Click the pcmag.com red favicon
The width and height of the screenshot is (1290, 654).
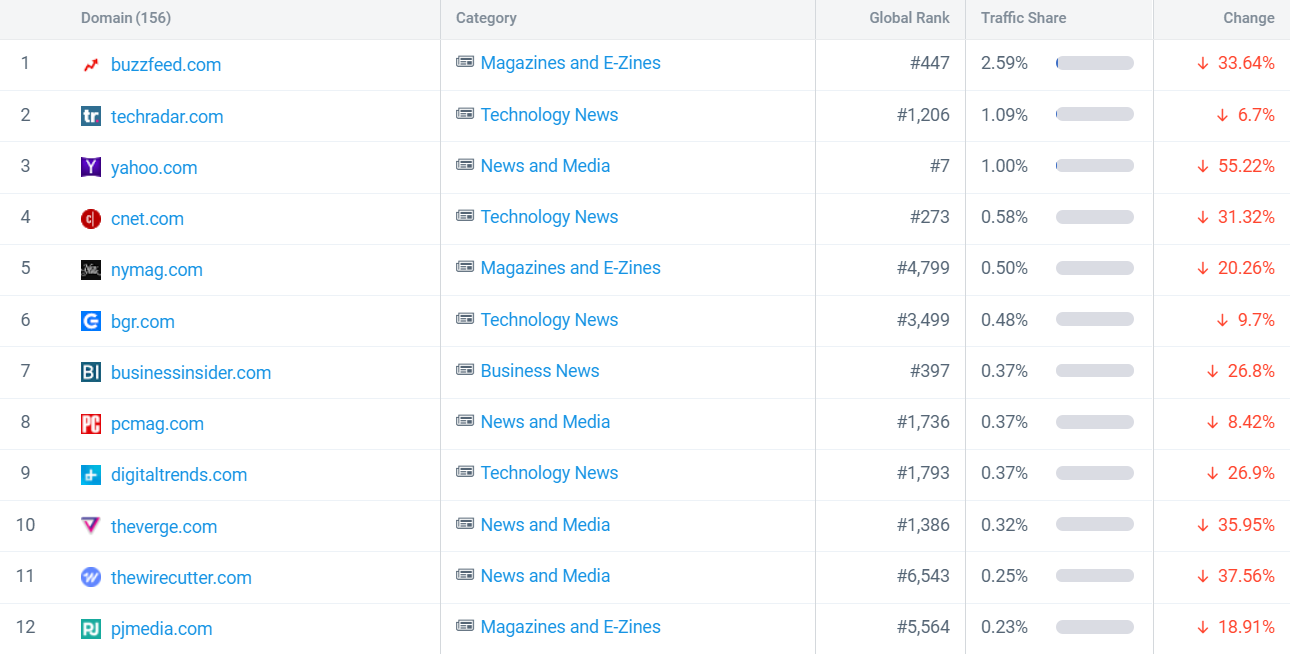coord(91,424)
